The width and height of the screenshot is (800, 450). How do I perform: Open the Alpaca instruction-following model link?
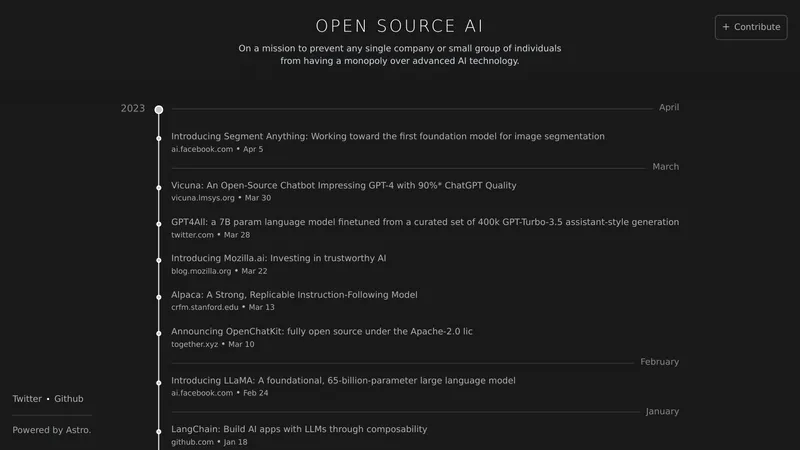[x=294, y=295]
